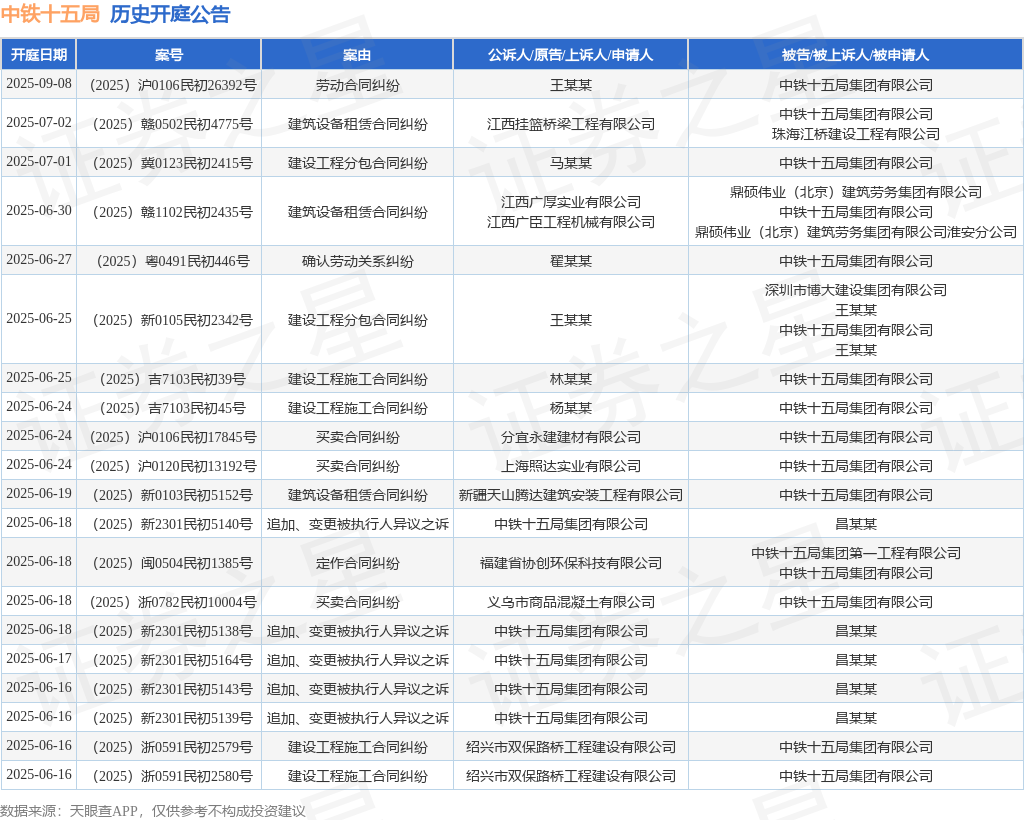Click plaintiff 江西广厚实业有限公司

(571, 202)
